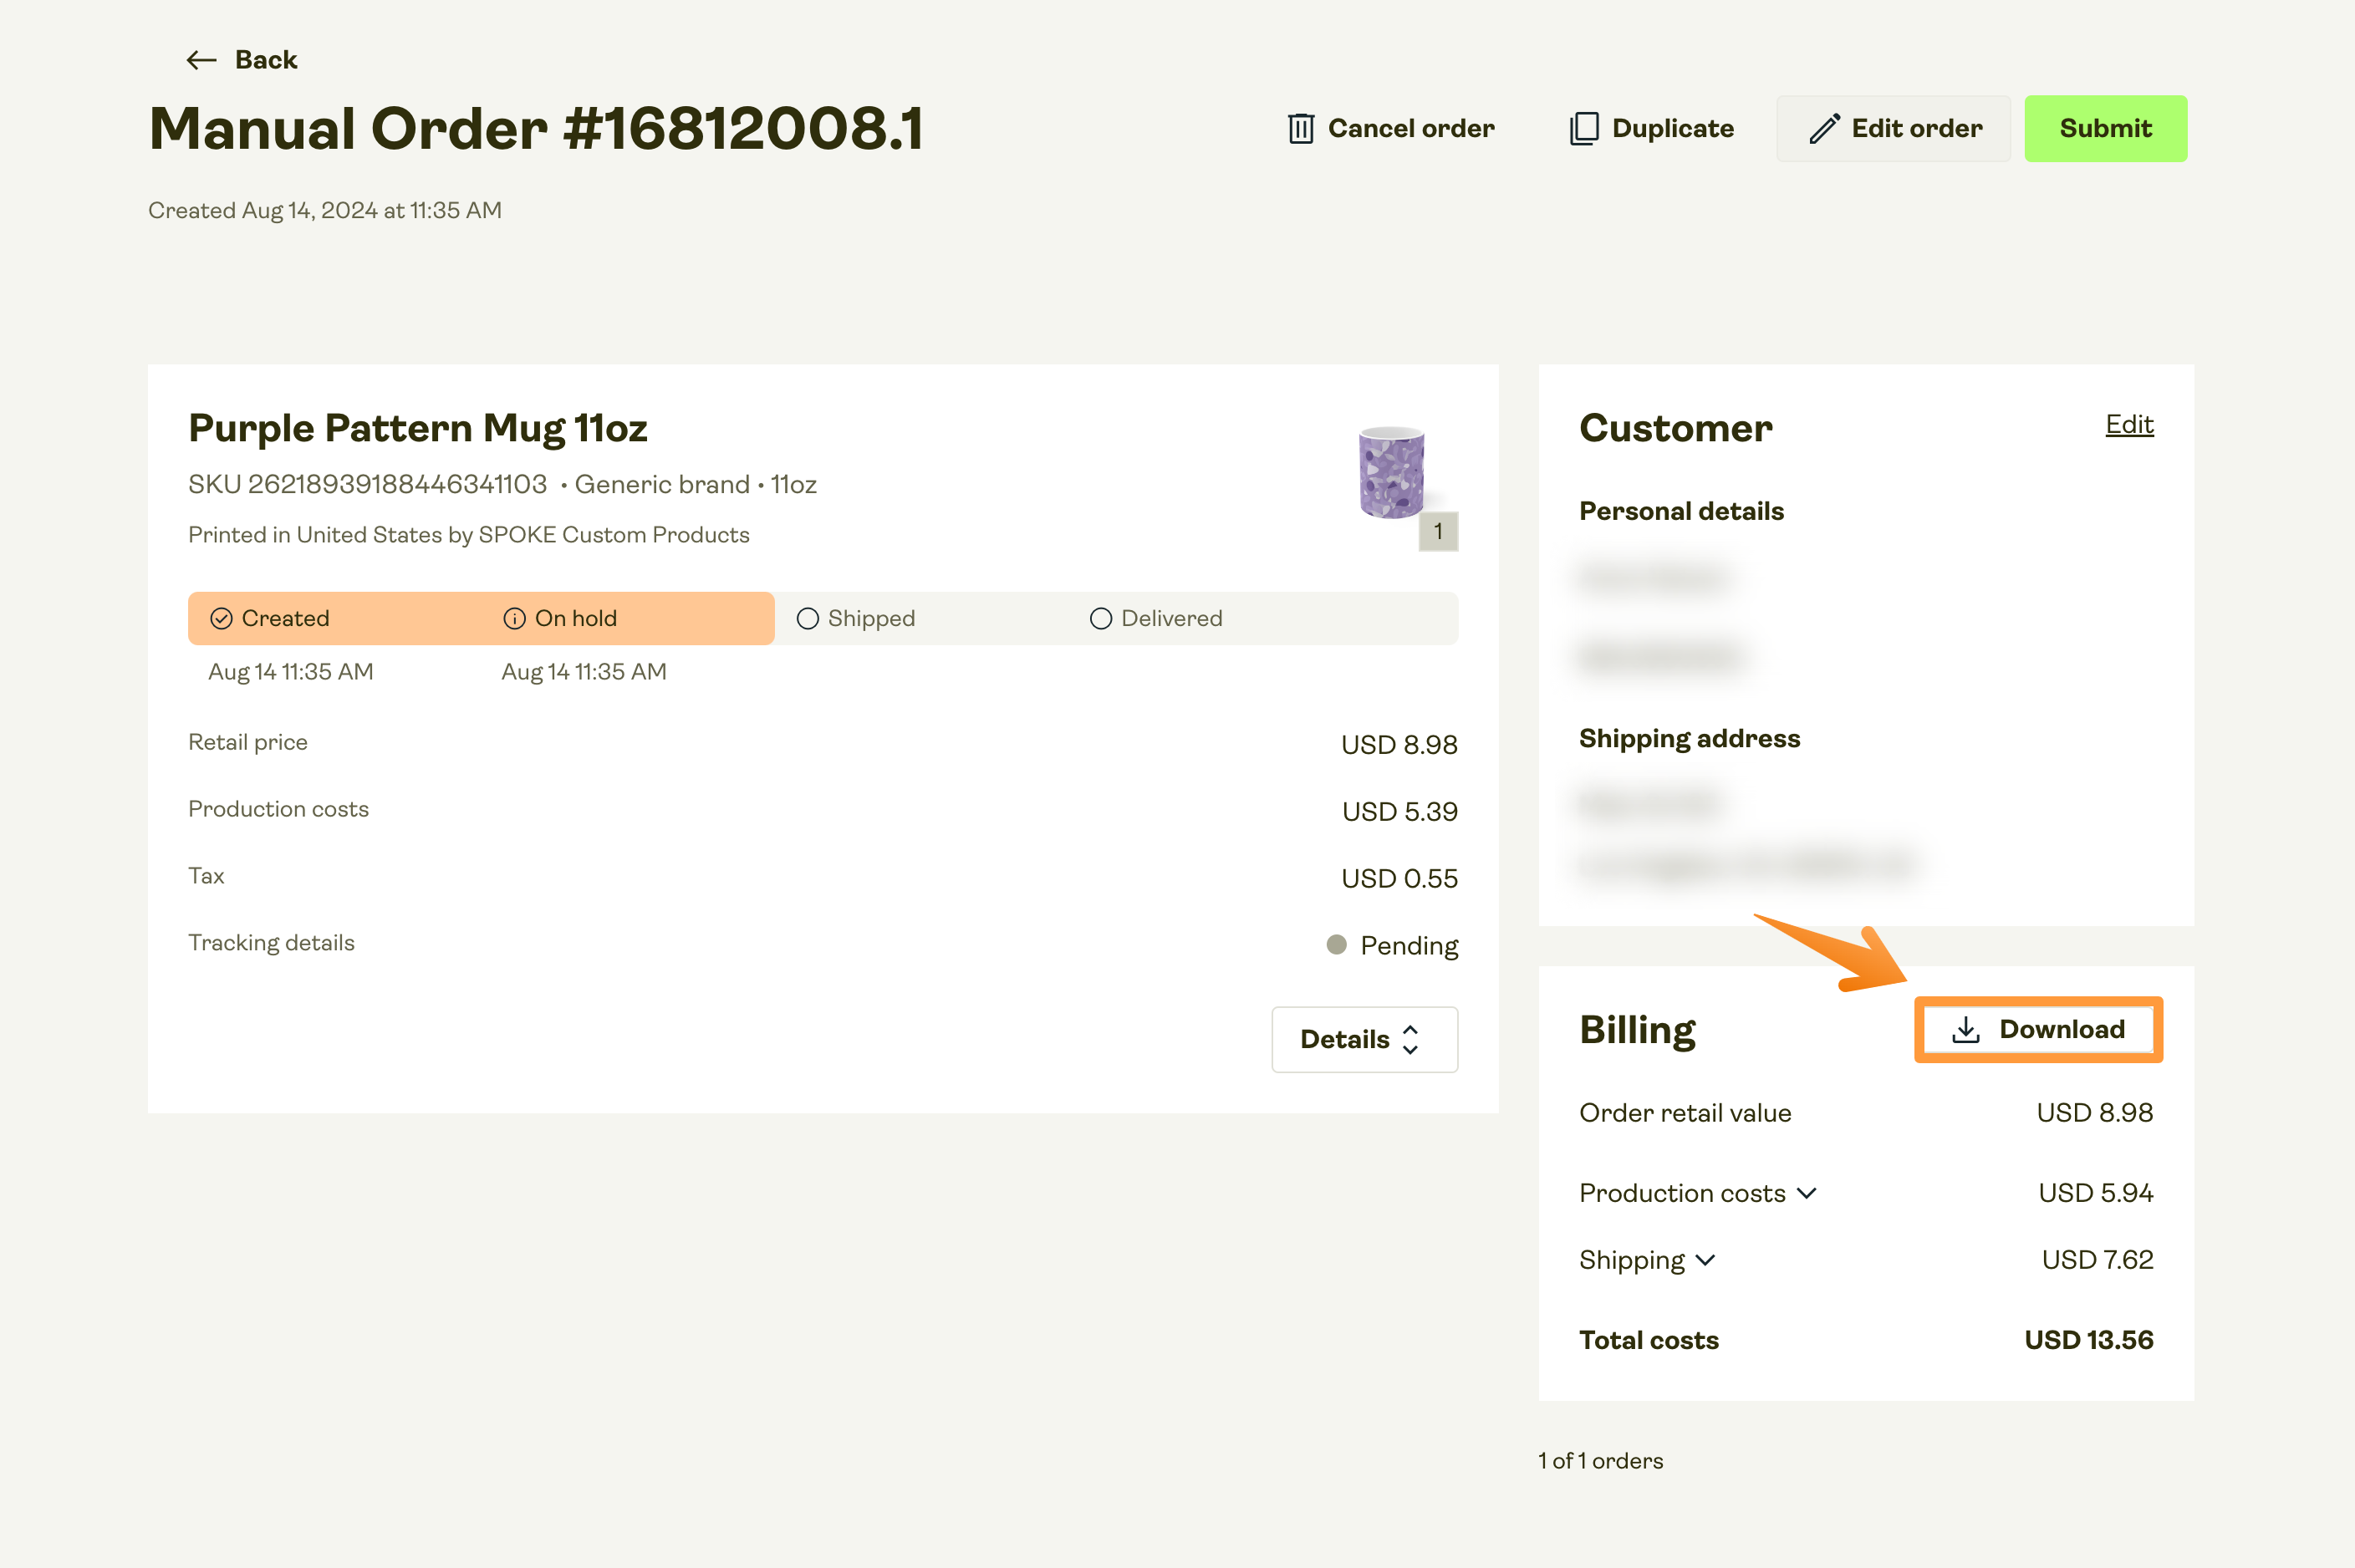Download the billing document
Screen dimensions: 2355x1568
tap(2038, 1029)
